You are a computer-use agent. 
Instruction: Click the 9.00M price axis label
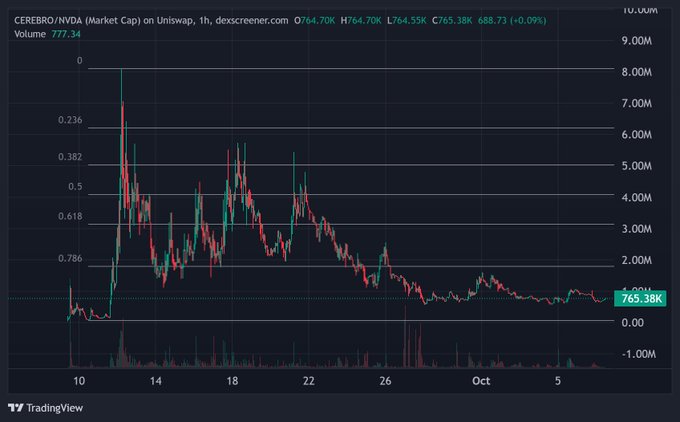coord(637,41)
